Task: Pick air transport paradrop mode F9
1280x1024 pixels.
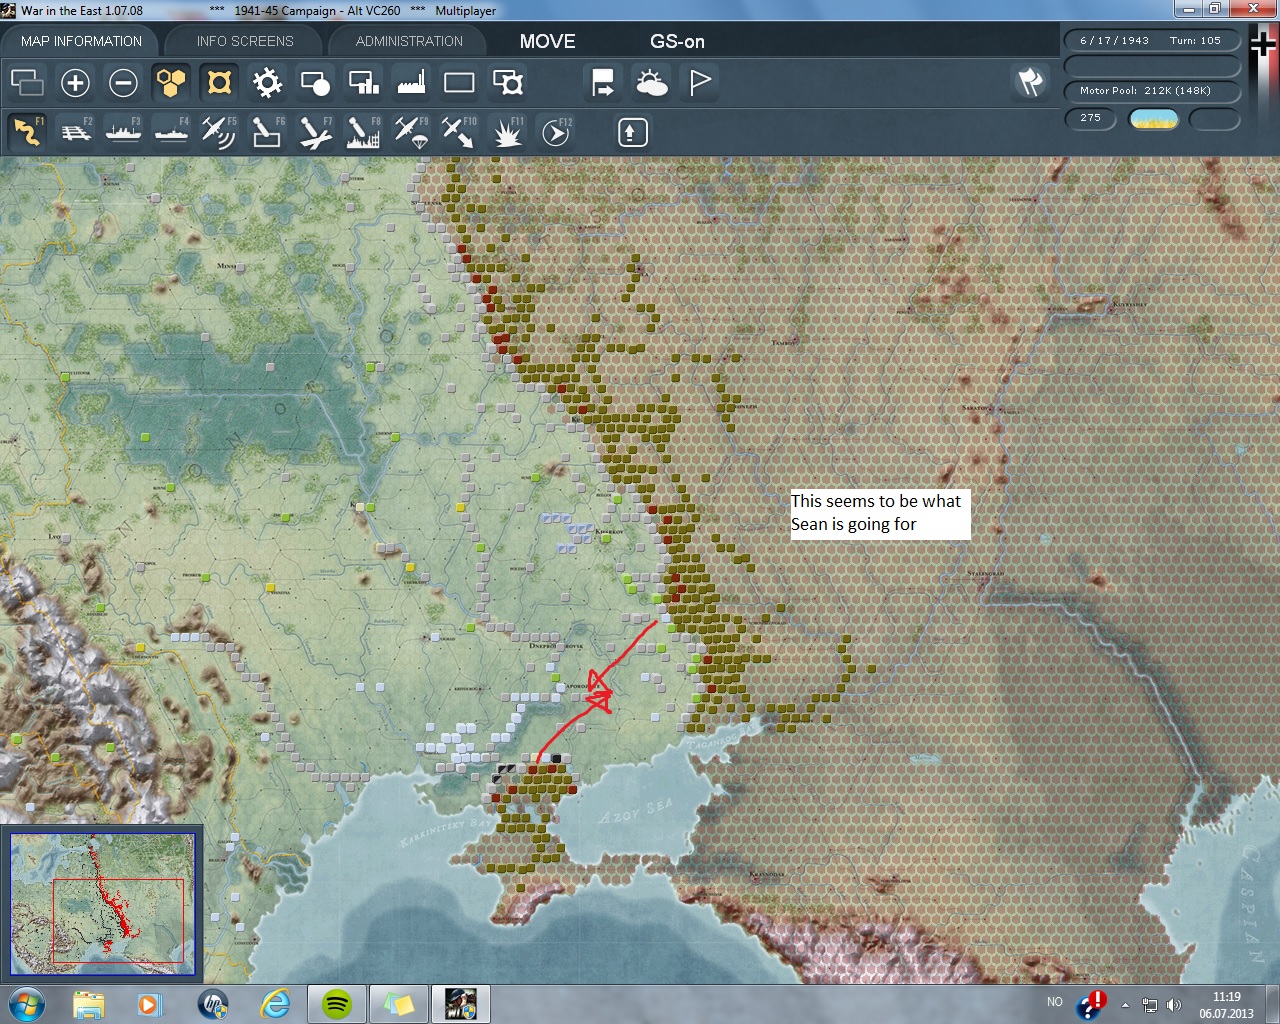Action: 411,132
